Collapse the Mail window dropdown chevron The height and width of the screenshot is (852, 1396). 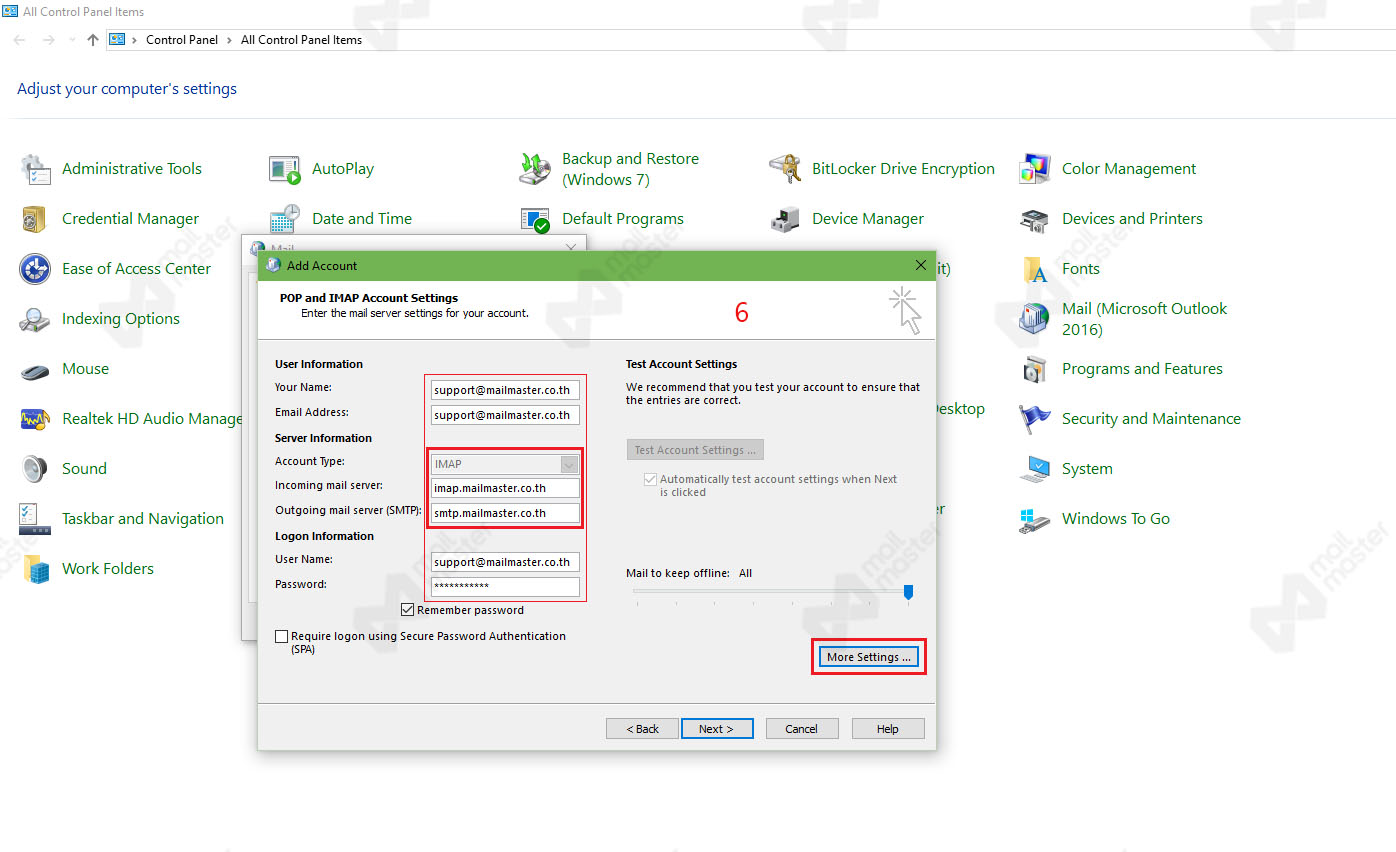(570, 245)
